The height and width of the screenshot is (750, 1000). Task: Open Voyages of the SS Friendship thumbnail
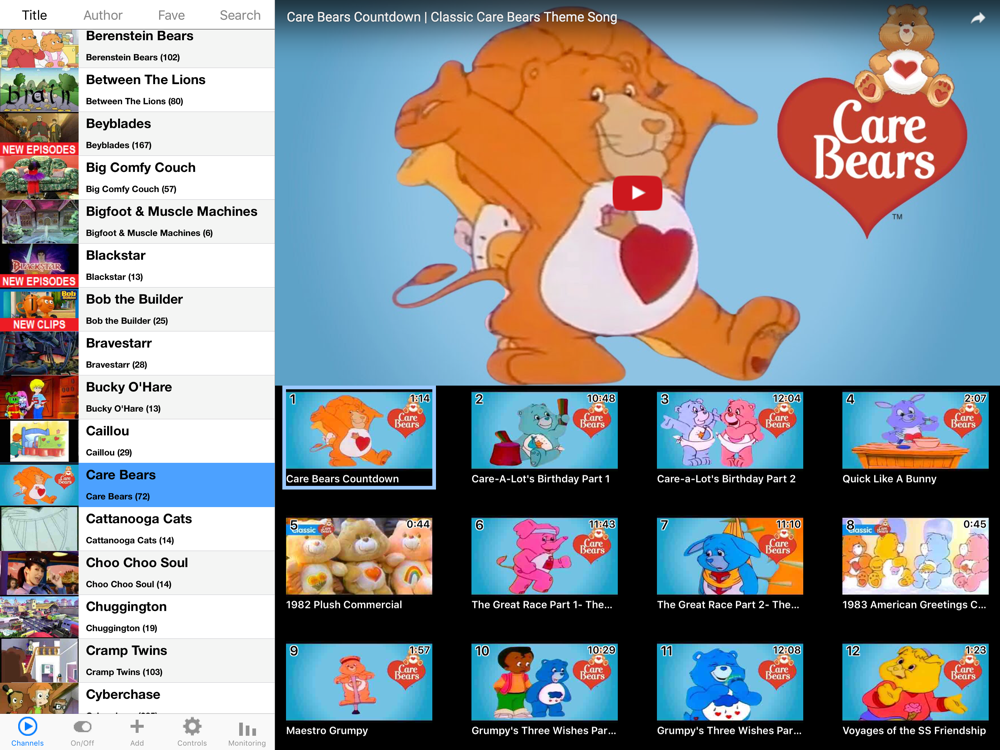[x=915, y=682]
